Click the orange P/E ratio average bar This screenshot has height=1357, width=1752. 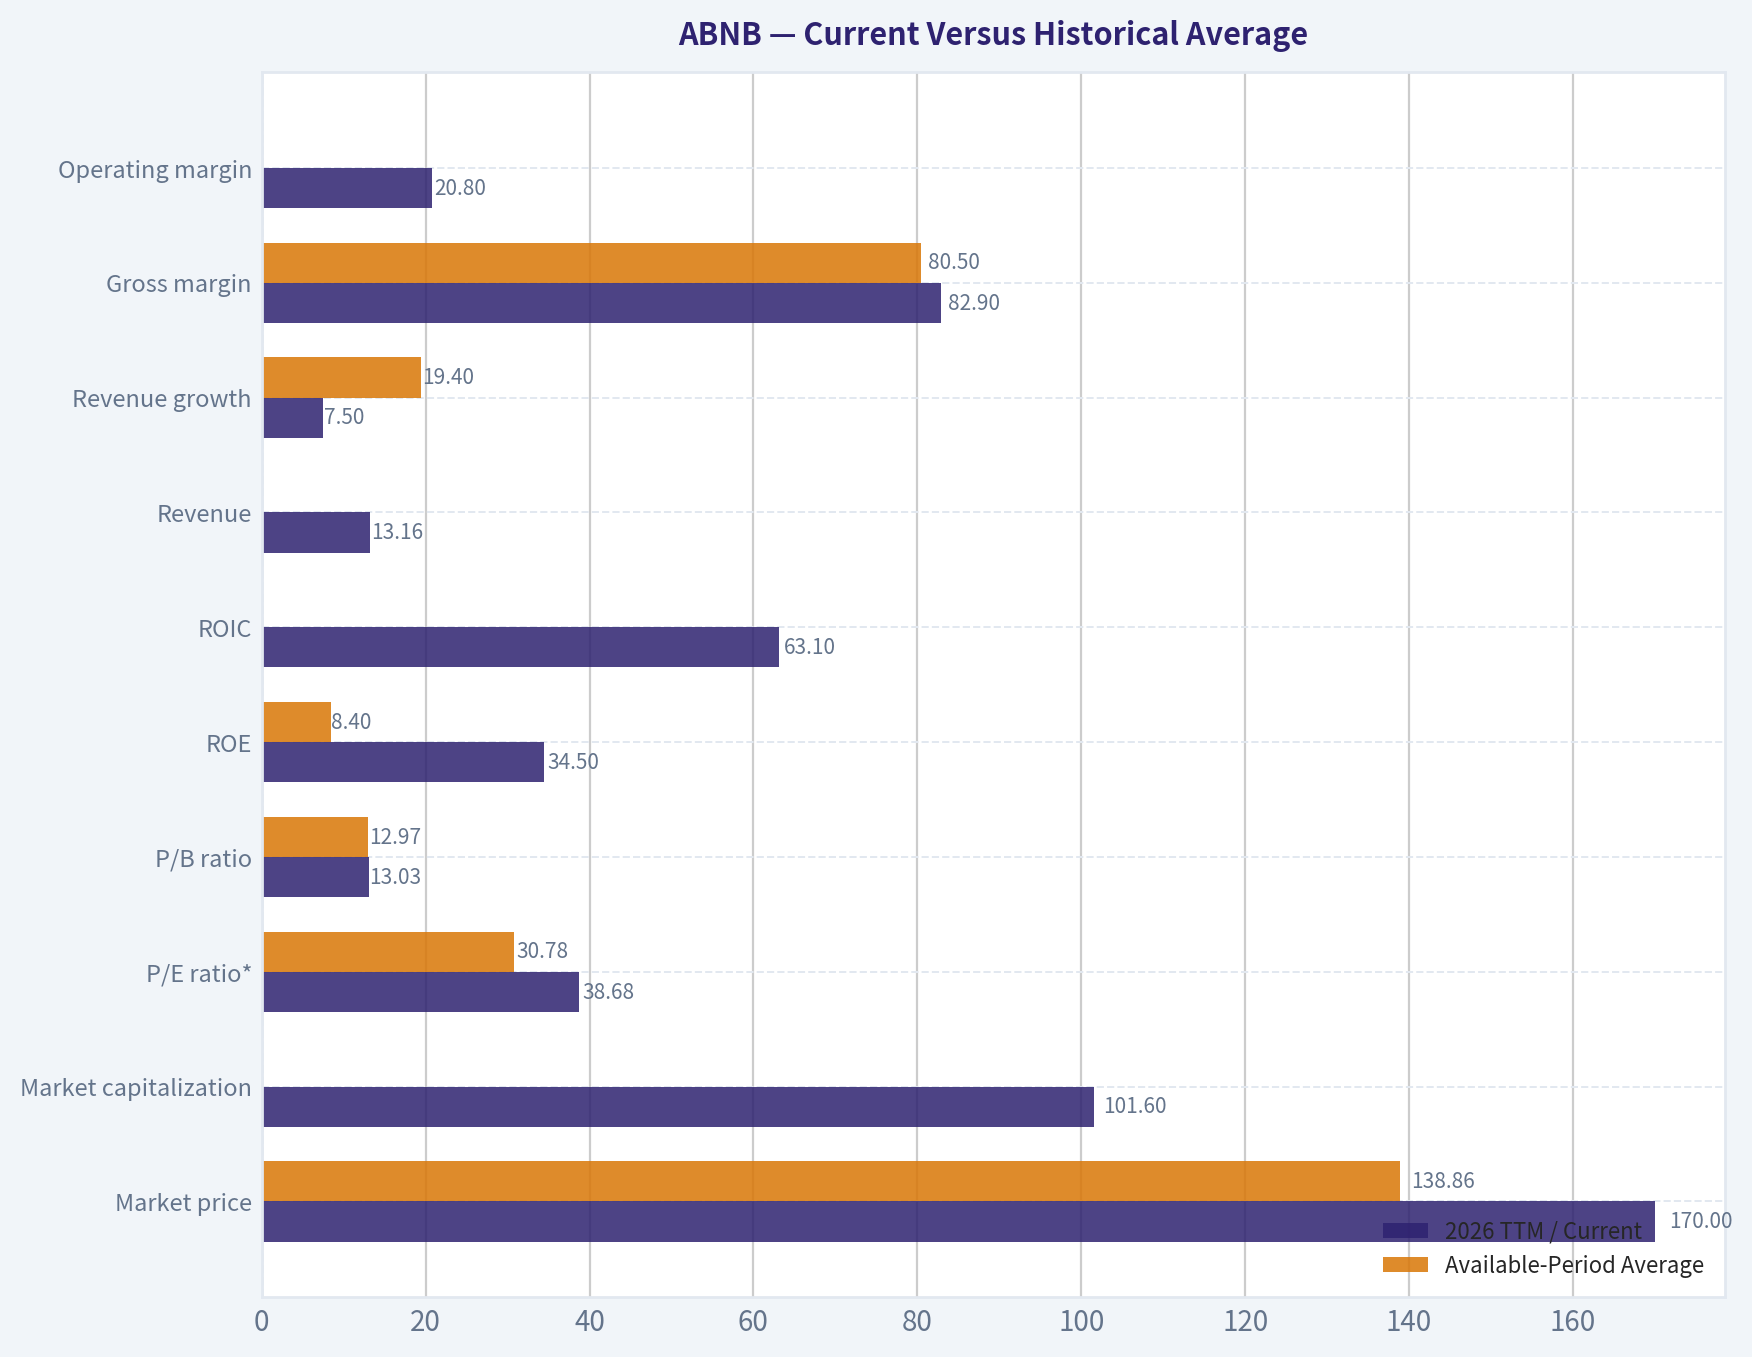(x=389, y=952)
